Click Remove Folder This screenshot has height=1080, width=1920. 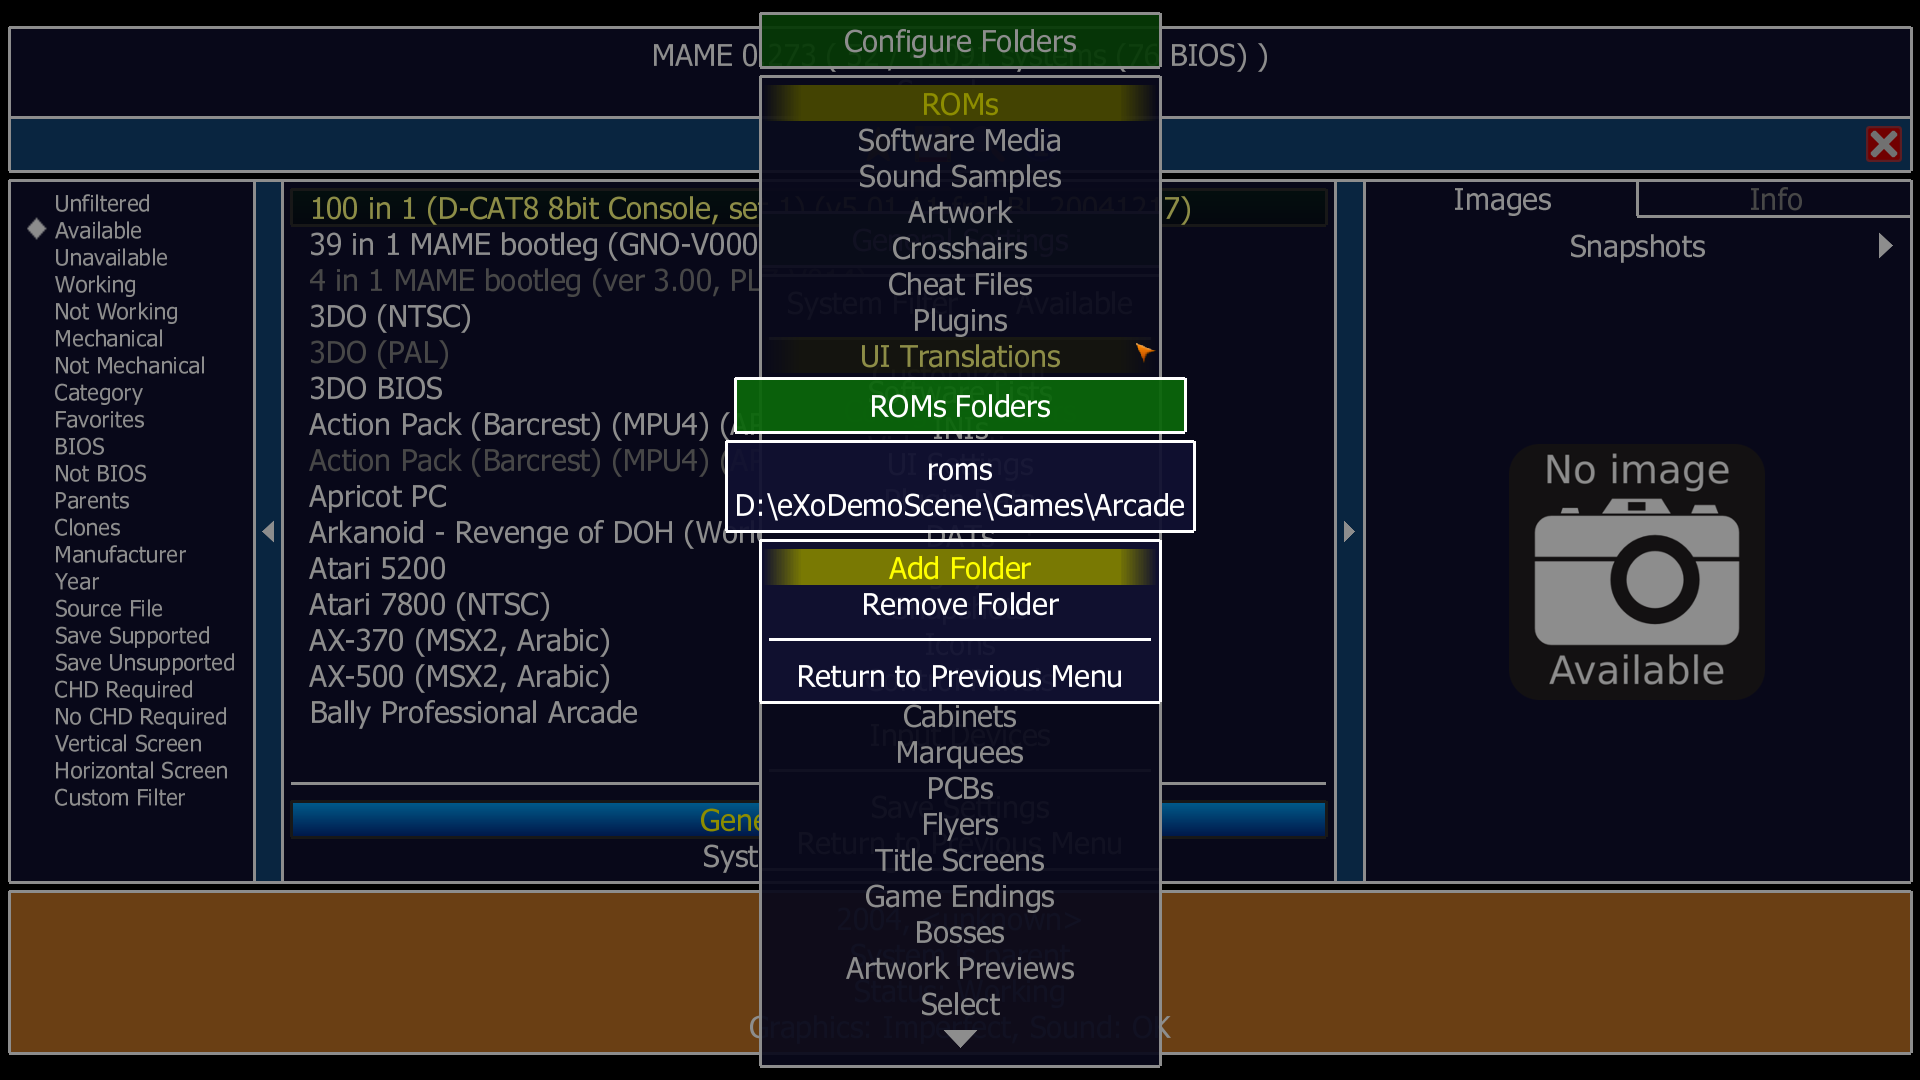(960, 604)
